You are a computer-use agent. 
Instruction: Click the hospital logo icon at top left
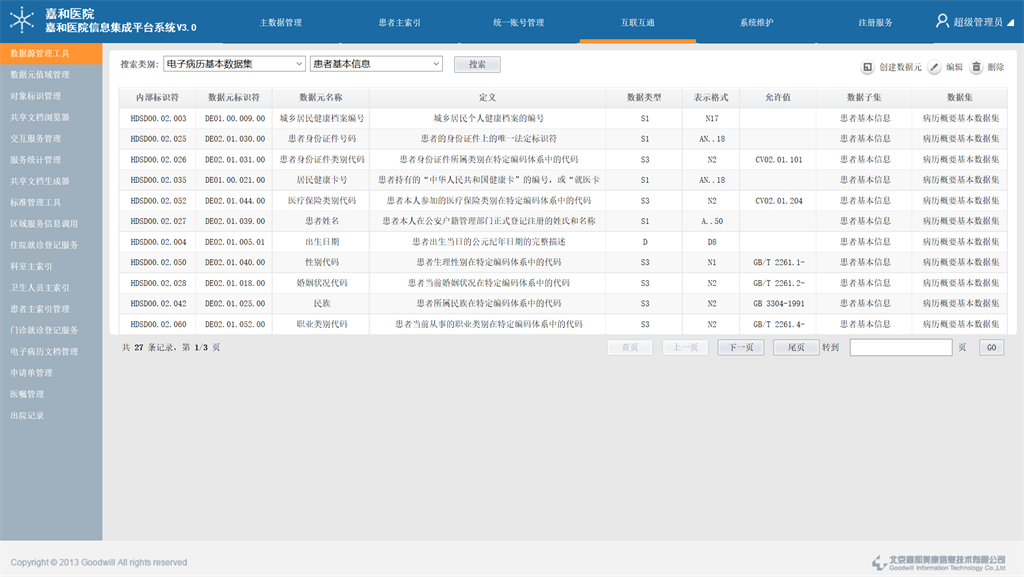(x=21, y=21)
